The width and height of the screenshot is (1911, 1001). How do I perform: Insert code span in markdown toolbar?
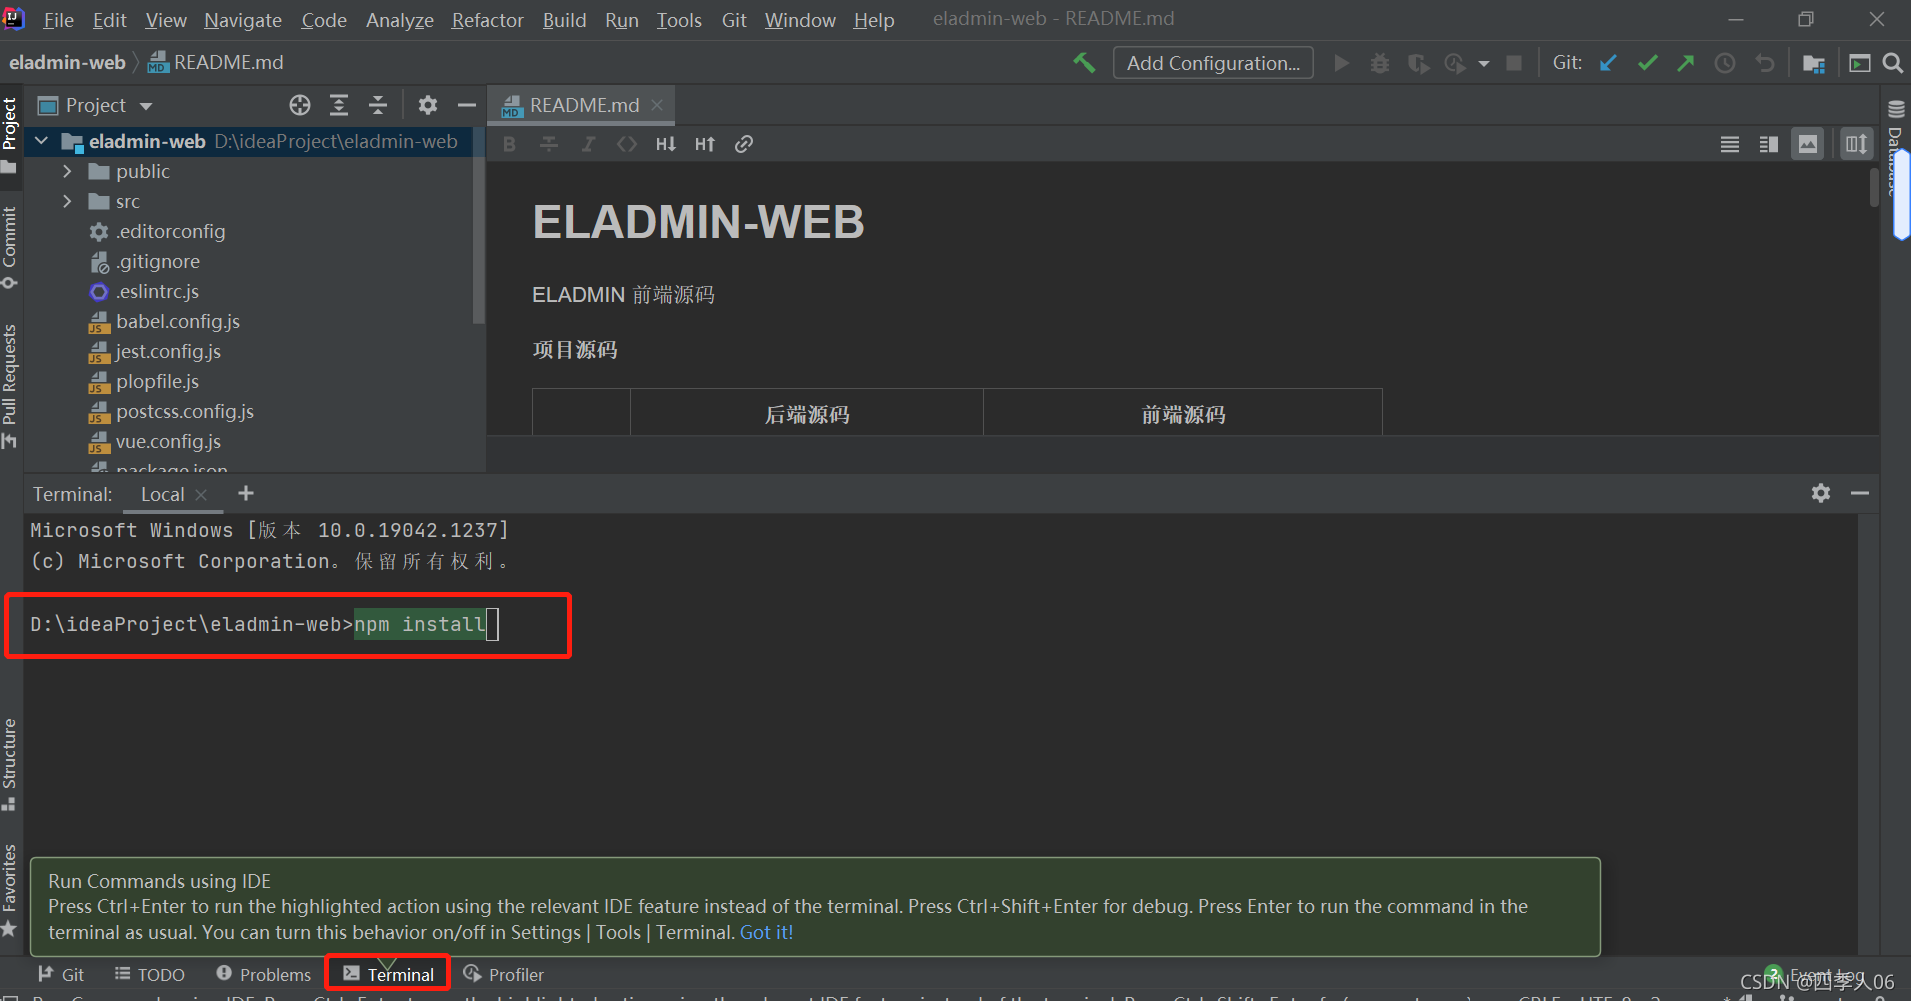(x=627, y=144)
